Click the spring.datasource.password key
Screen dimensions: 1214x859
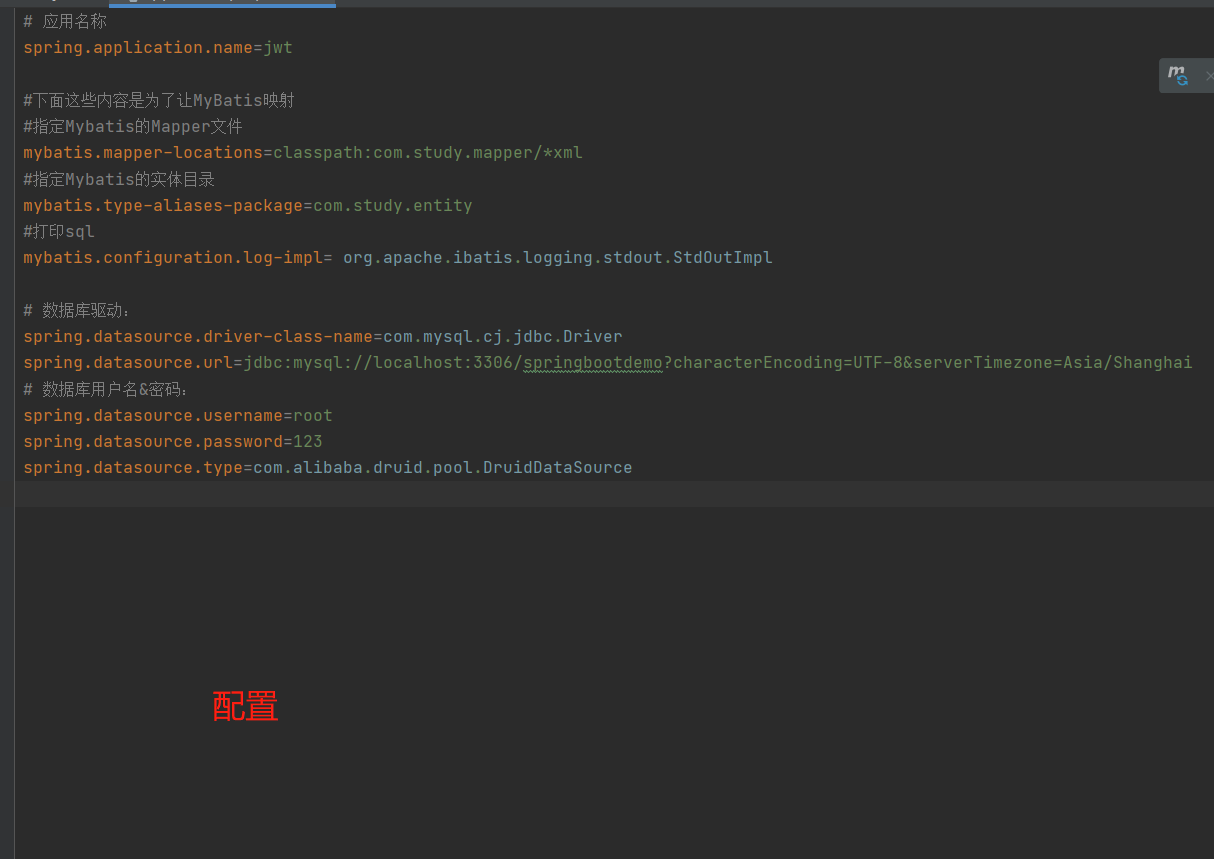[x=153, y=441]
